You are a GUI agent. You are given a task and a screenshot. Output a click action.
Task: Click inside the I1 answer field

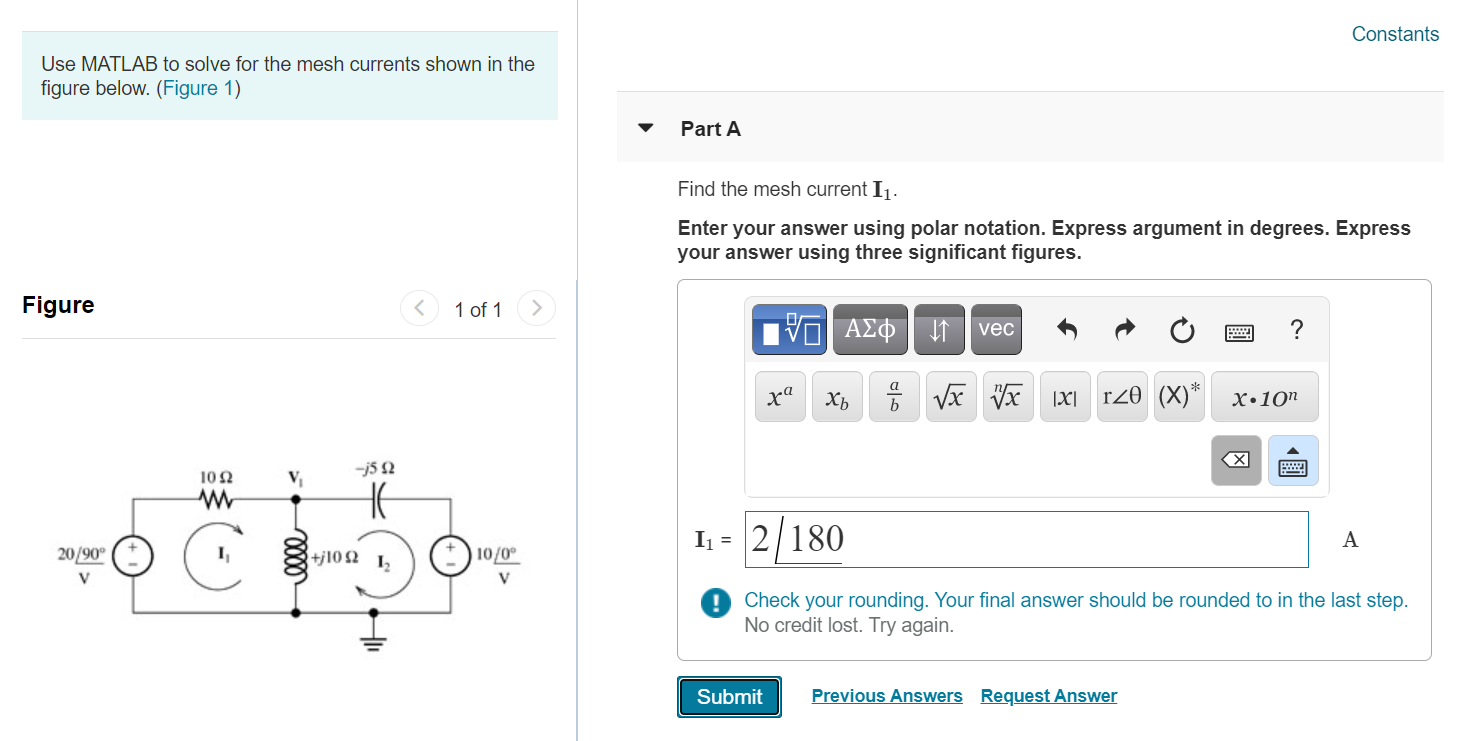tap(1026, 539)
